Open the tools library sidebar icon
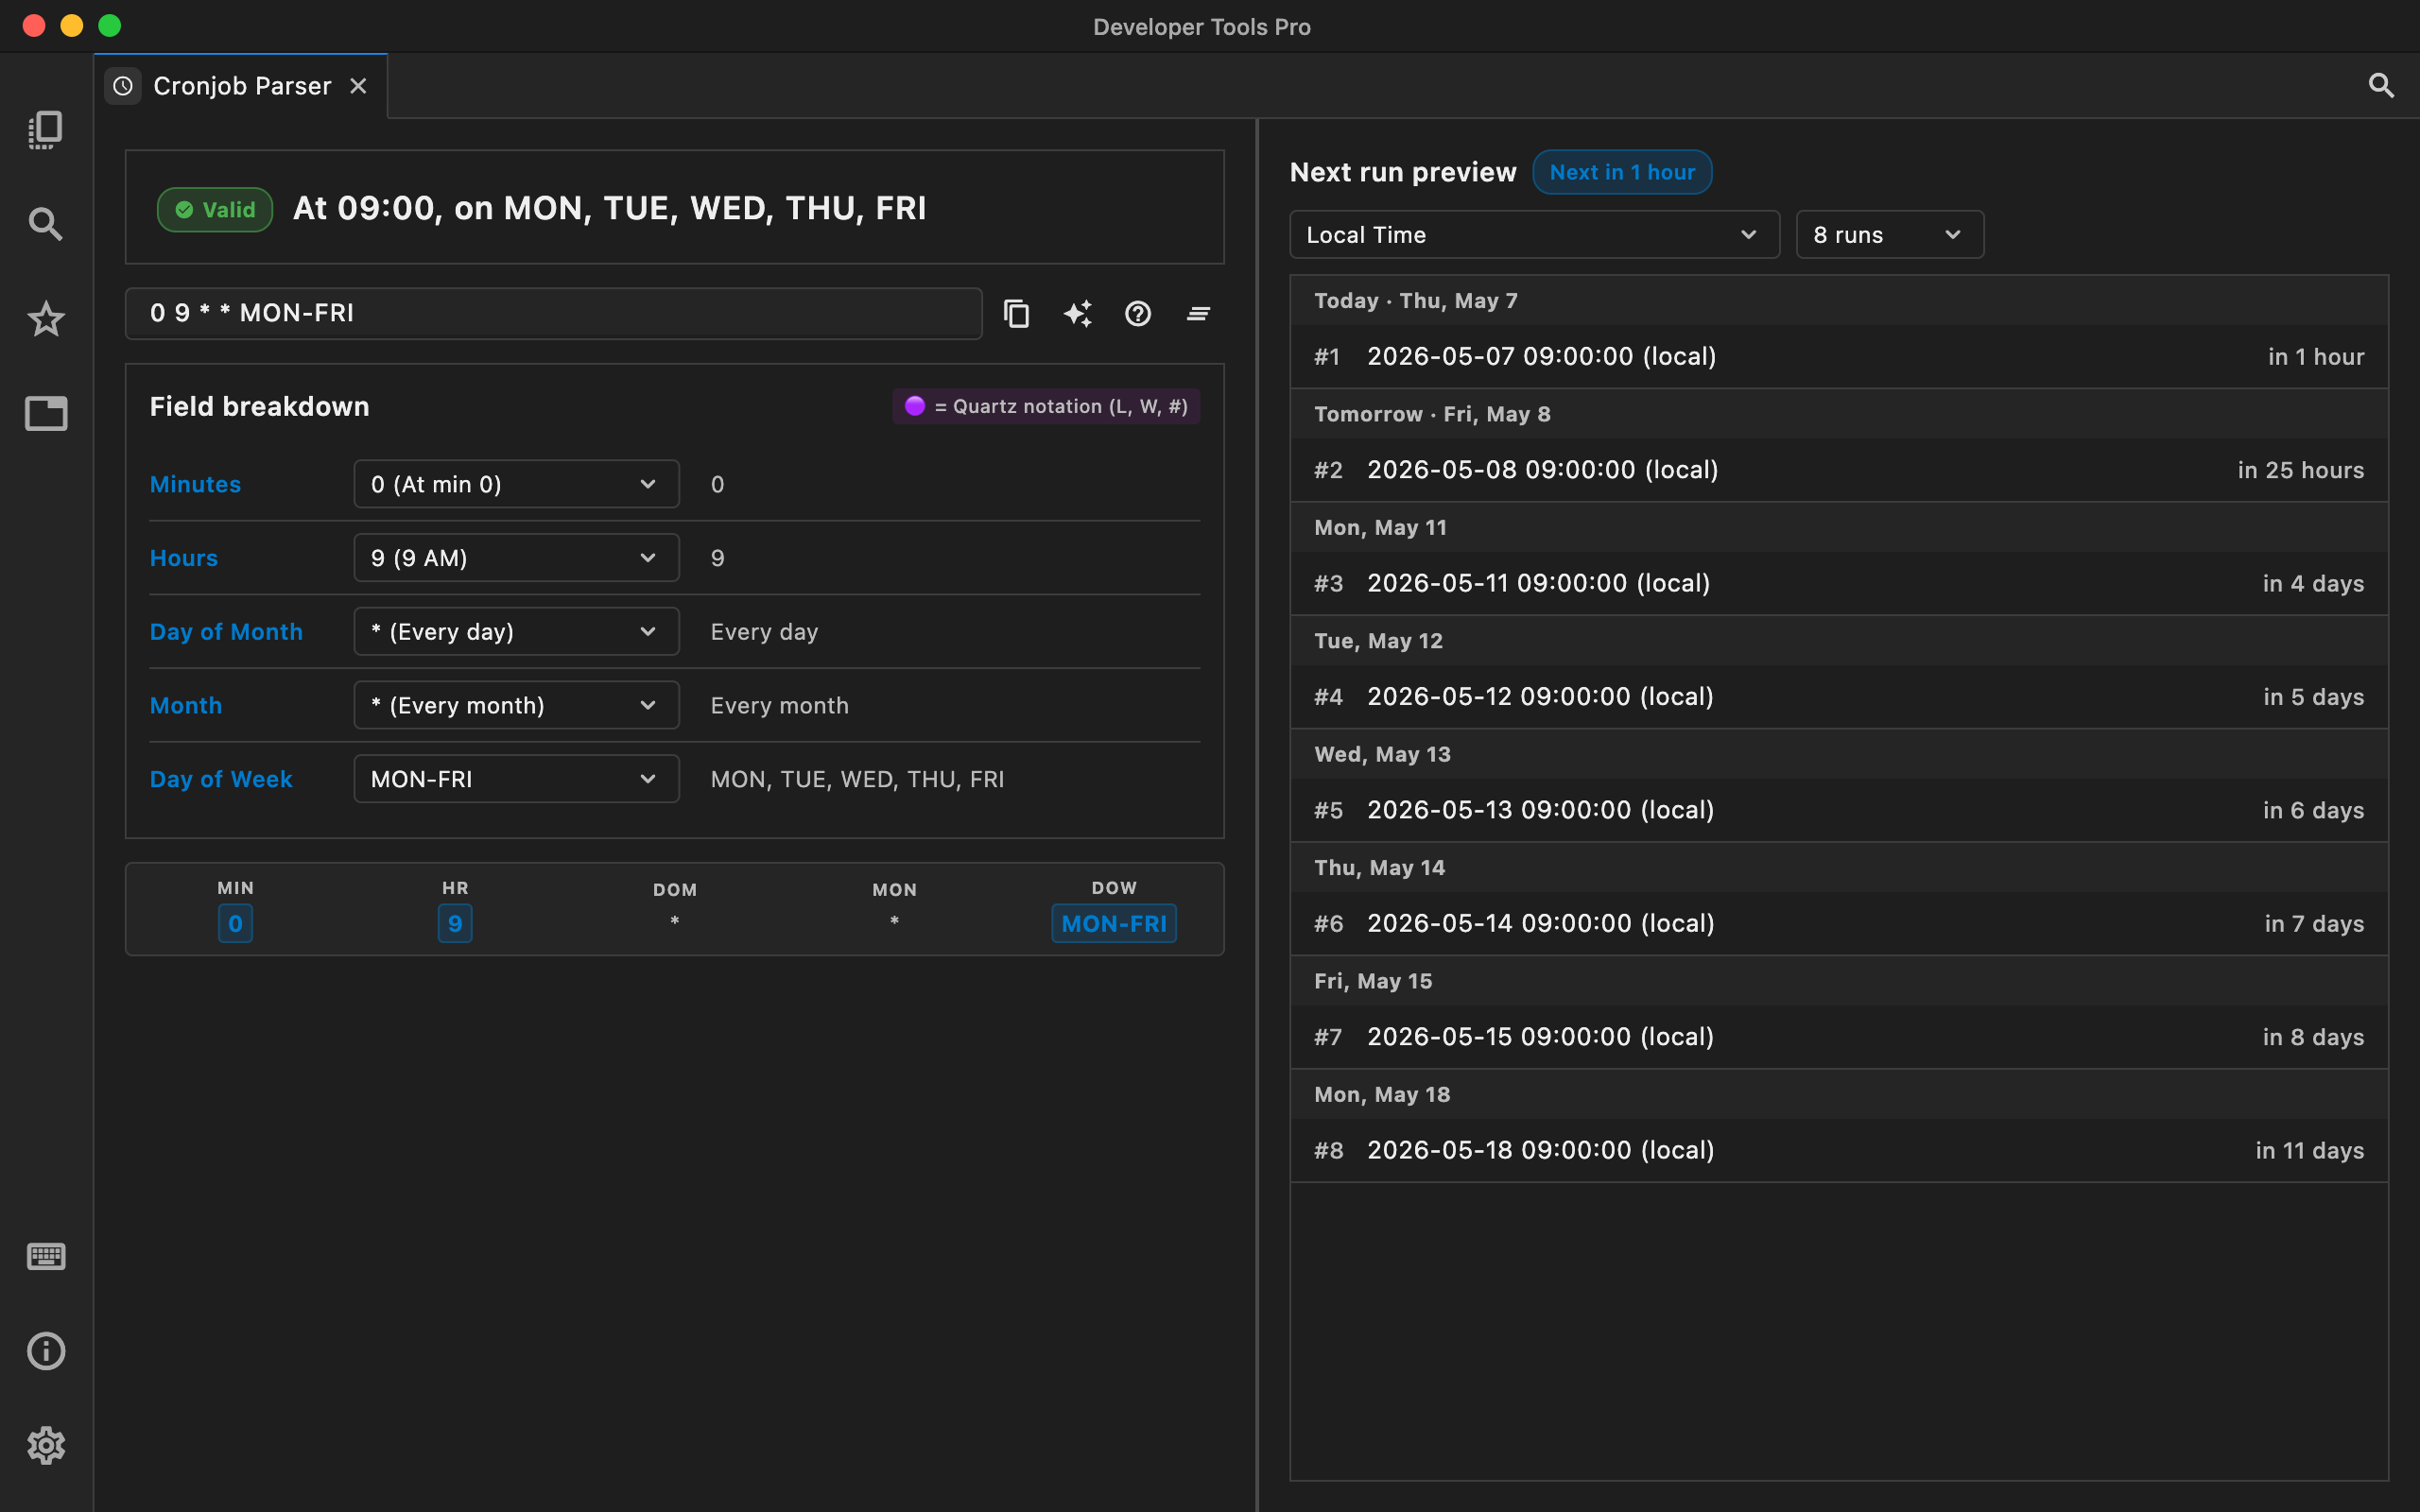The height and width of the screenshot is (1512, 2420). pos(46,130)
